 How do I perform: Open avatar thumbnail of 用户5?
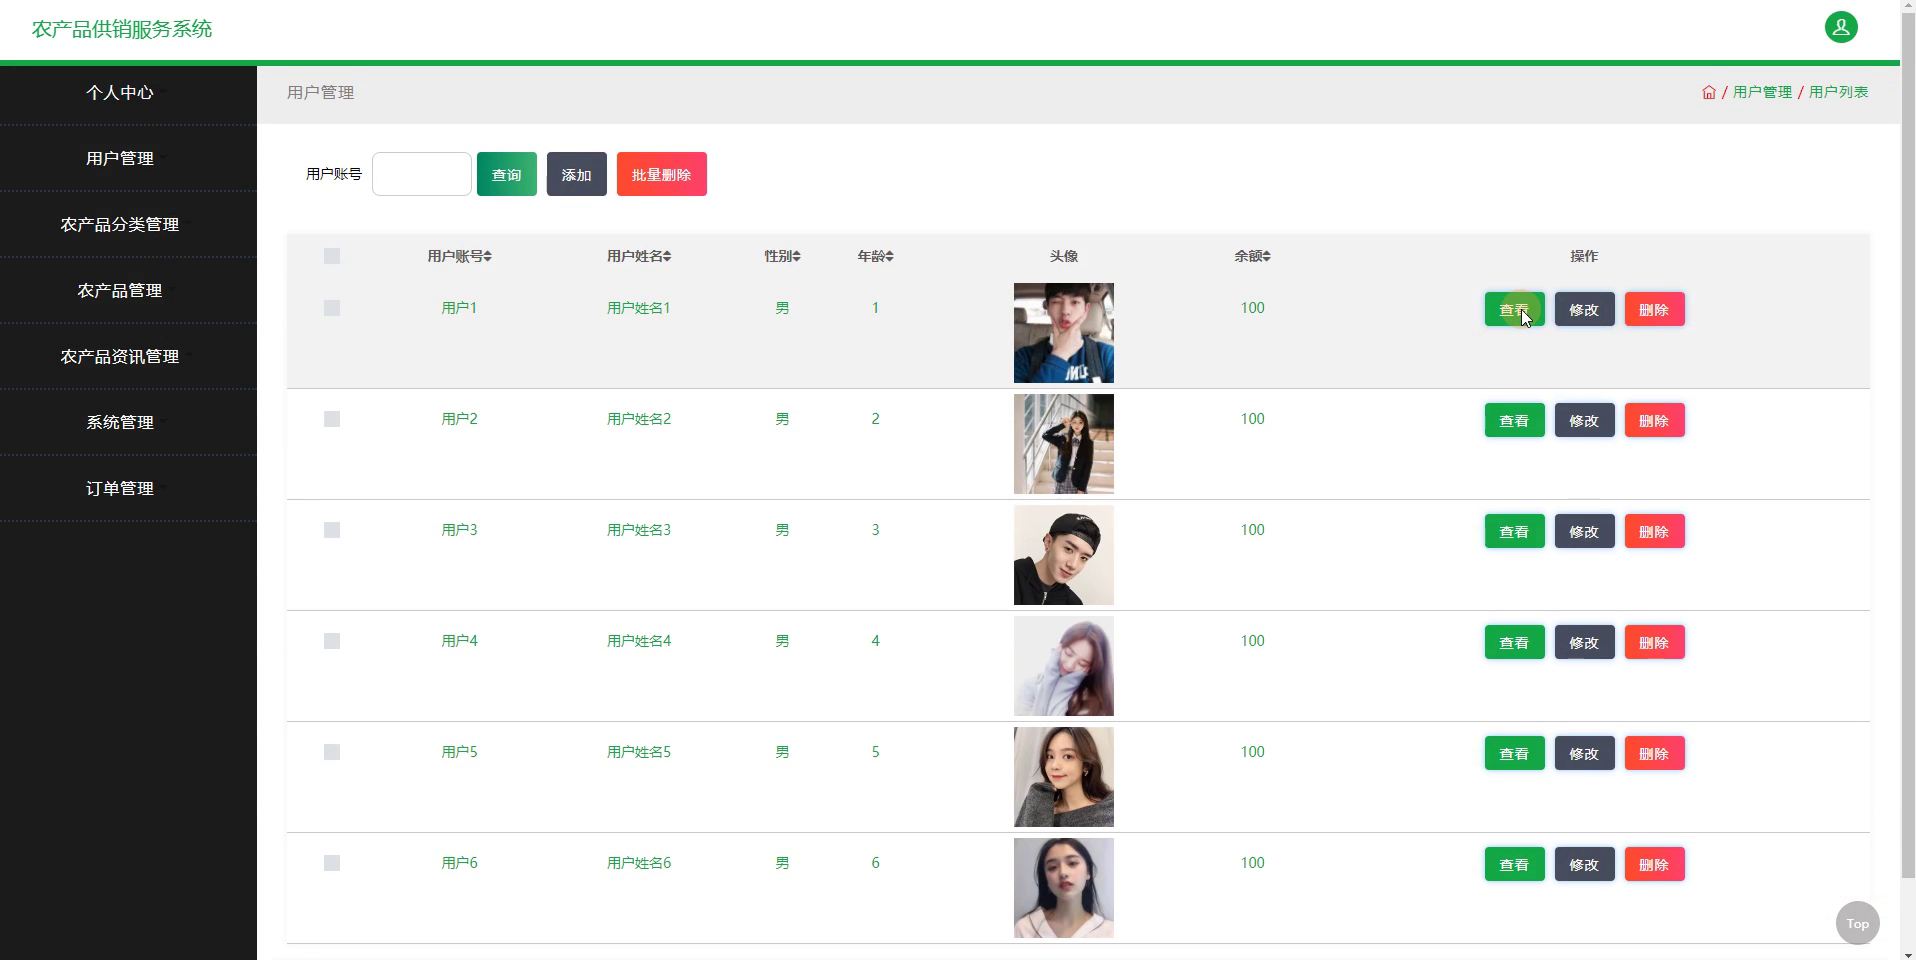1063,777
